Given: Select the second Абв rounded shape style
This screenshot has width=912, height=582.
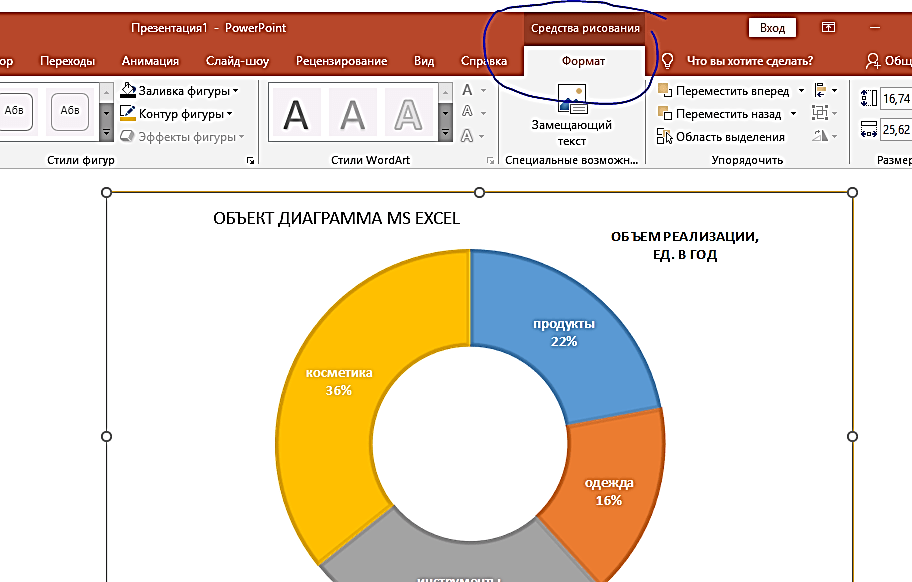Looking at the screenshot, I should point(70,110).
